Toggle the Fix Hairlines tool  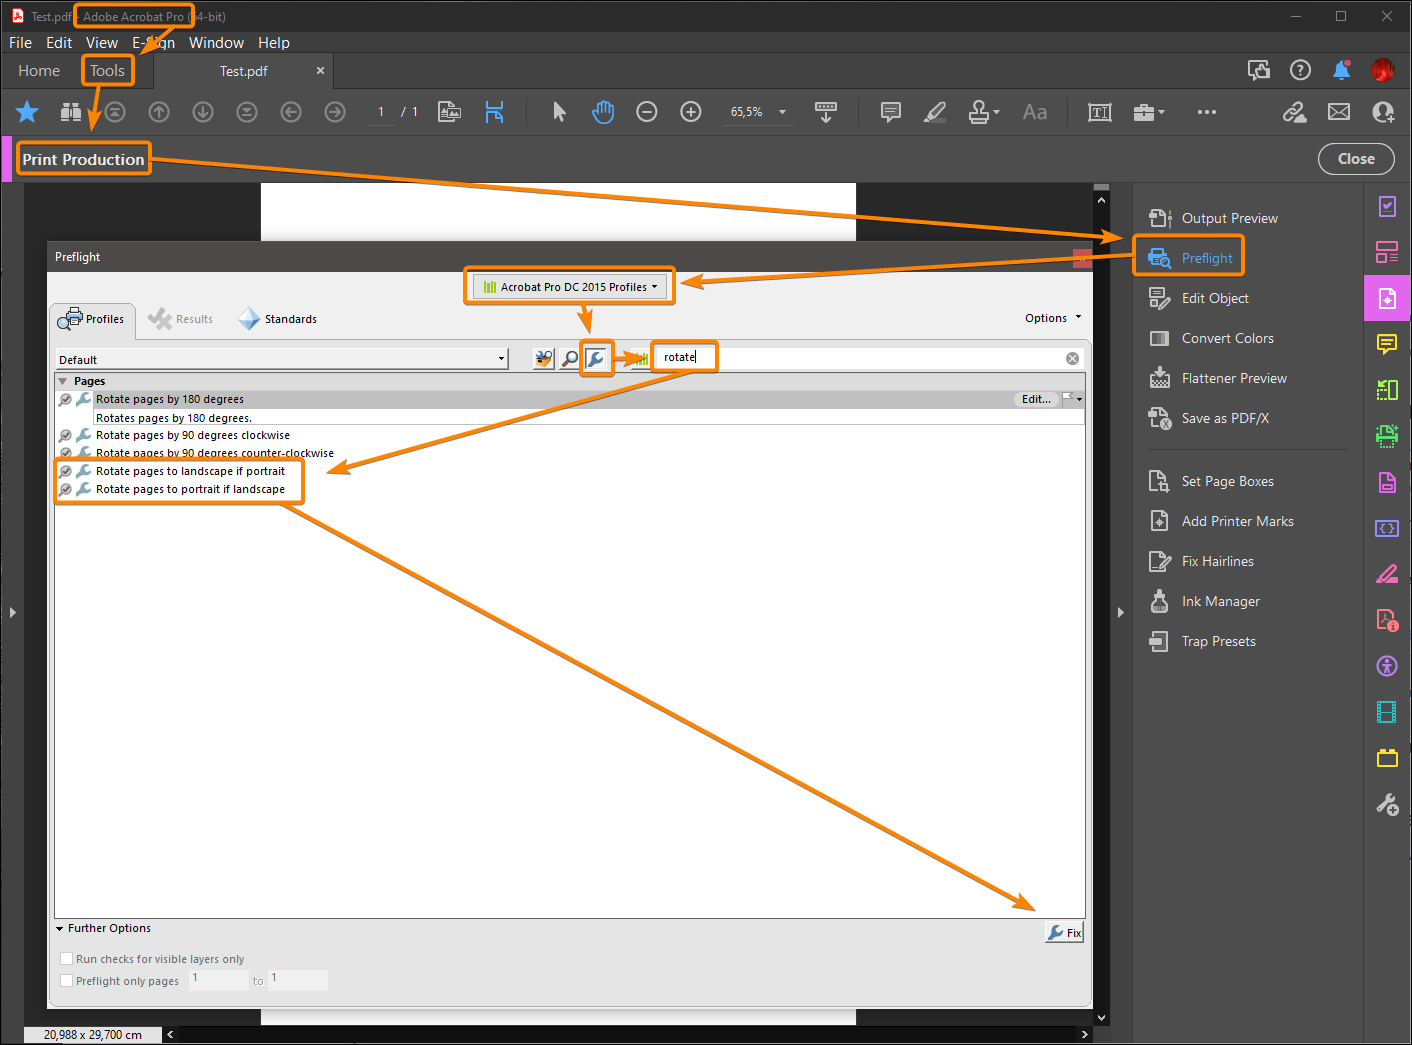tap(1216, 561)
